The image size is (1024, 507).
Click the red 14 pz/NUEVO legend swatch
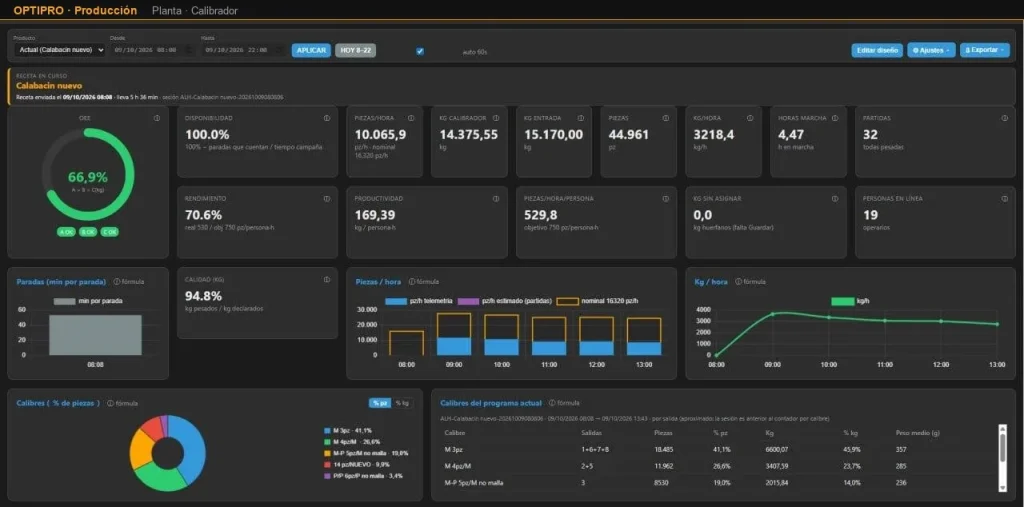[x=327, y=465]
